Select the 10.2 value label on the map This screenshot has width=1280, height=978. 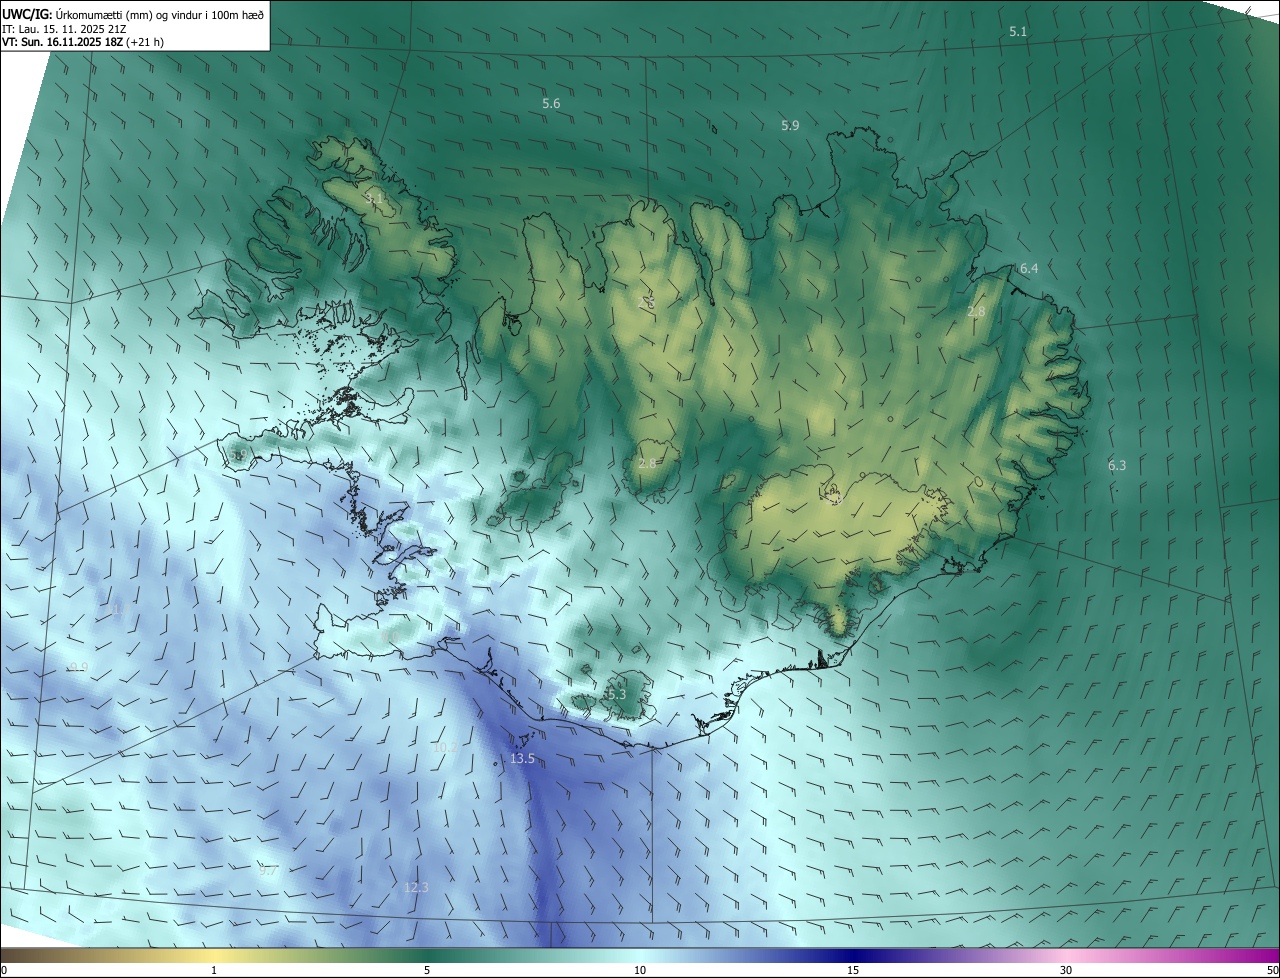(x=446, y=747)
